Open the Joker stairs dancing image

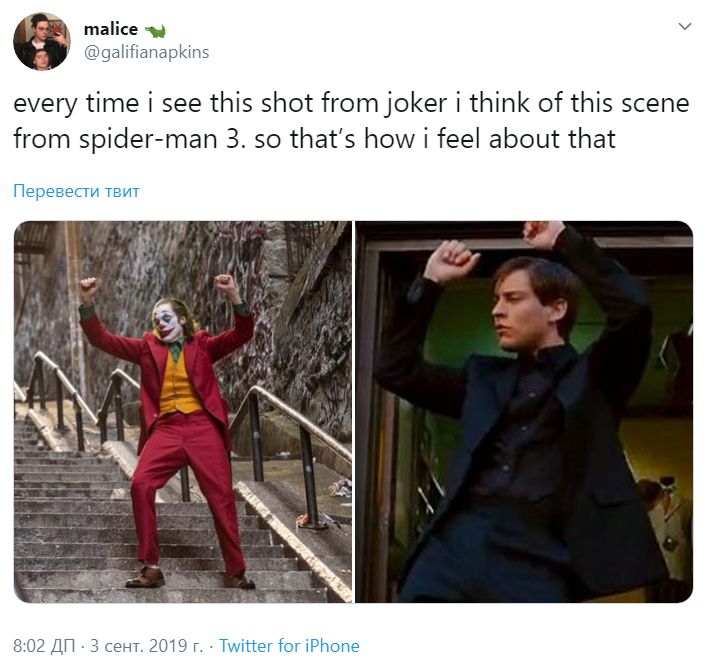(183, 412)
